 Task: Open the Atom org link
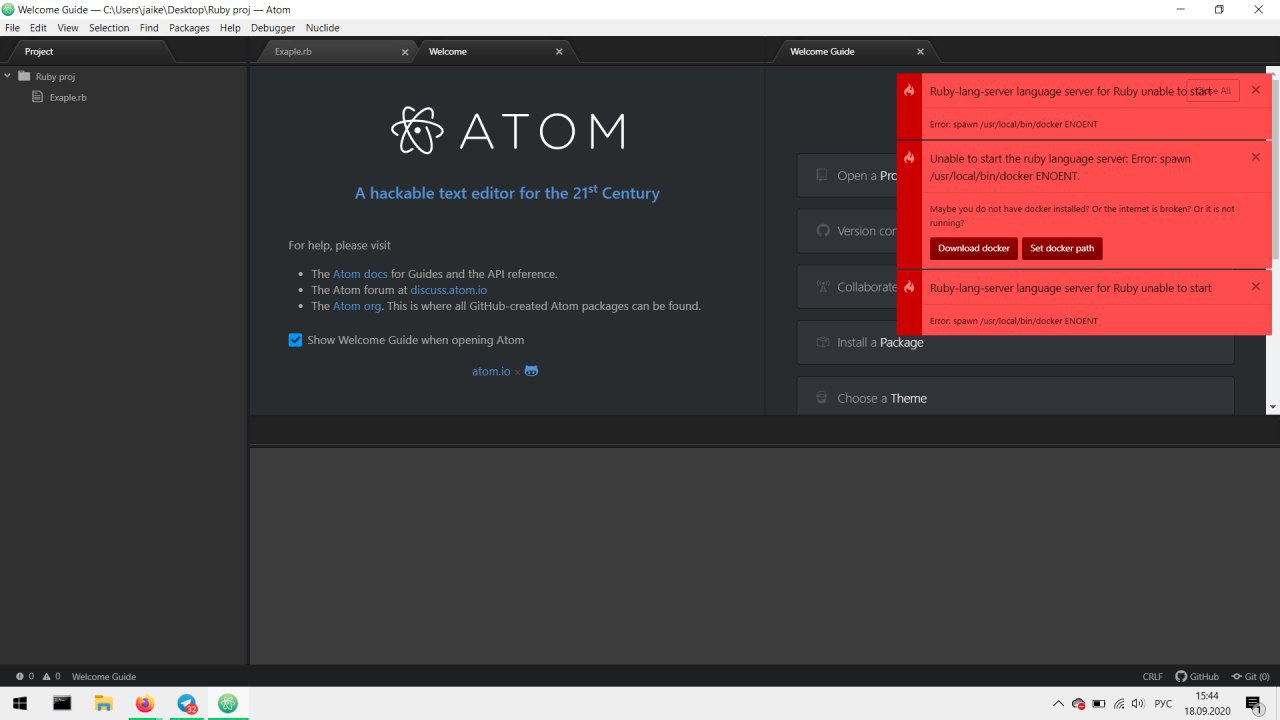click(x=356, y=306)
